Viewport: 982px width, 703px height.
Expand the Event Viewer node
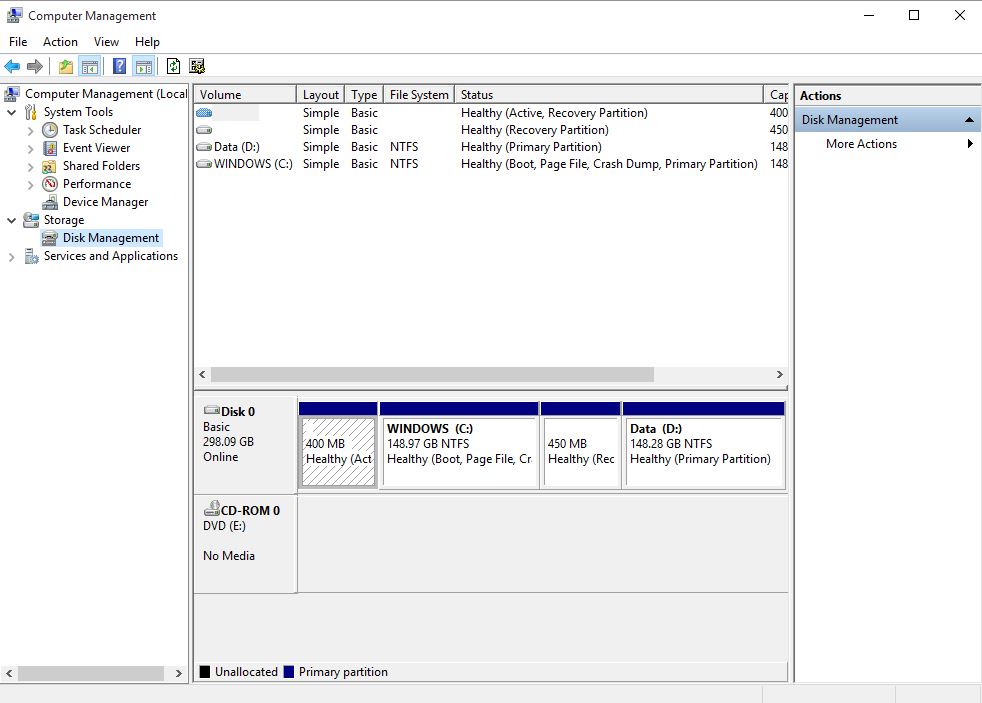pos(31,149)
